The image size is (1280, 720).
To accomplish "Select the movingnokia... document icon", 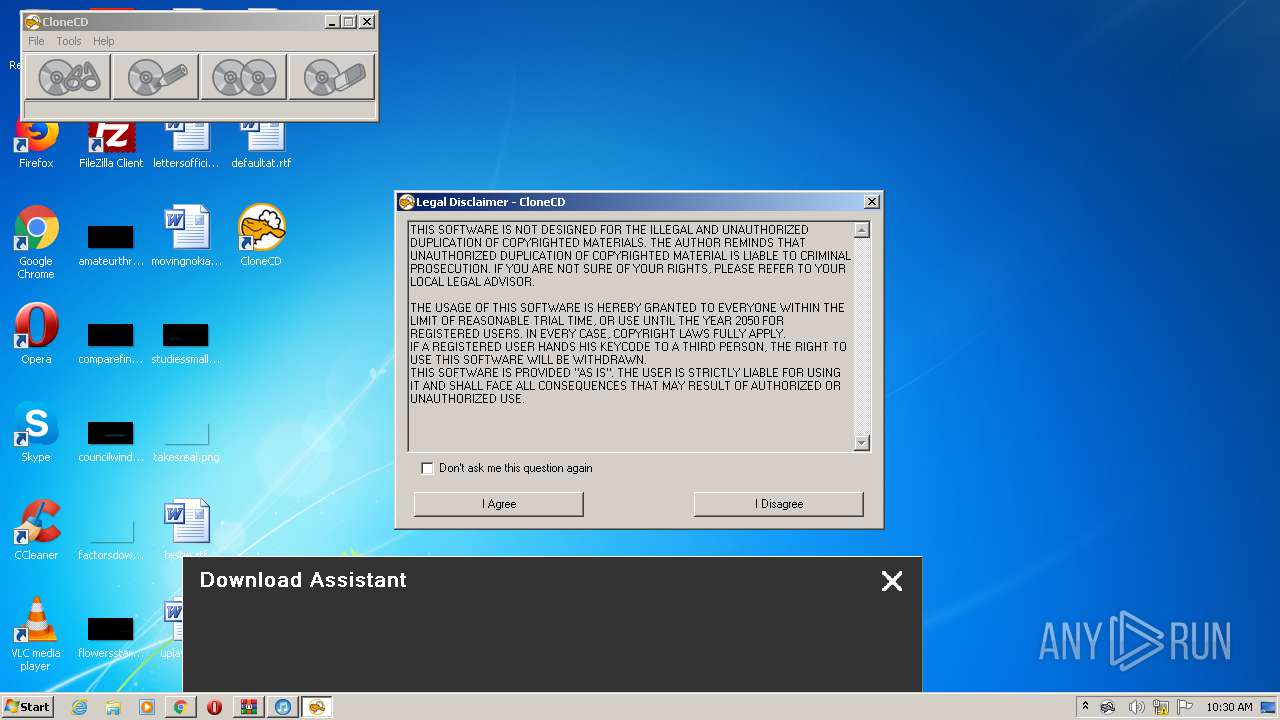I will 186,236.
